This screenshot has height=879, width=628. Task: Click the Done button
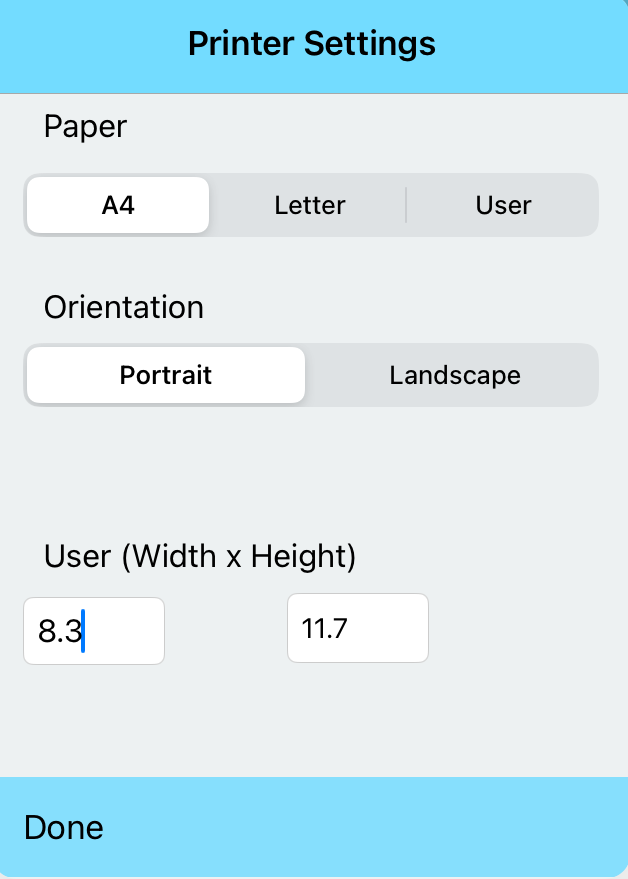tap(63, 827)
